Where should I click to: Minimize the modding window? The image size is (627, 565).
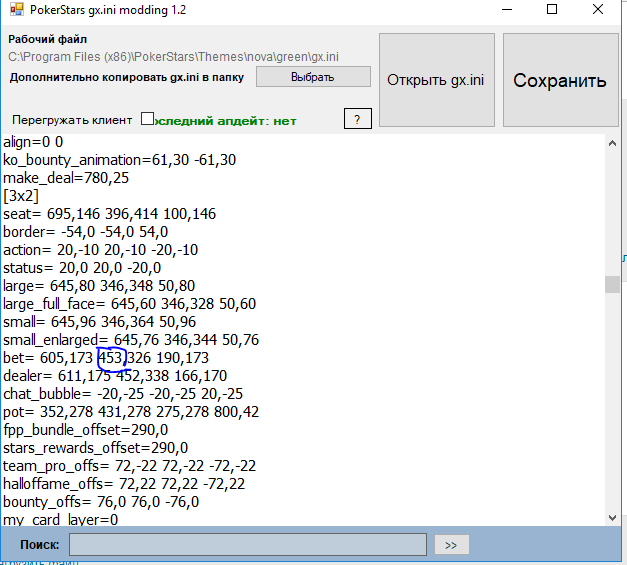[507, 10]
